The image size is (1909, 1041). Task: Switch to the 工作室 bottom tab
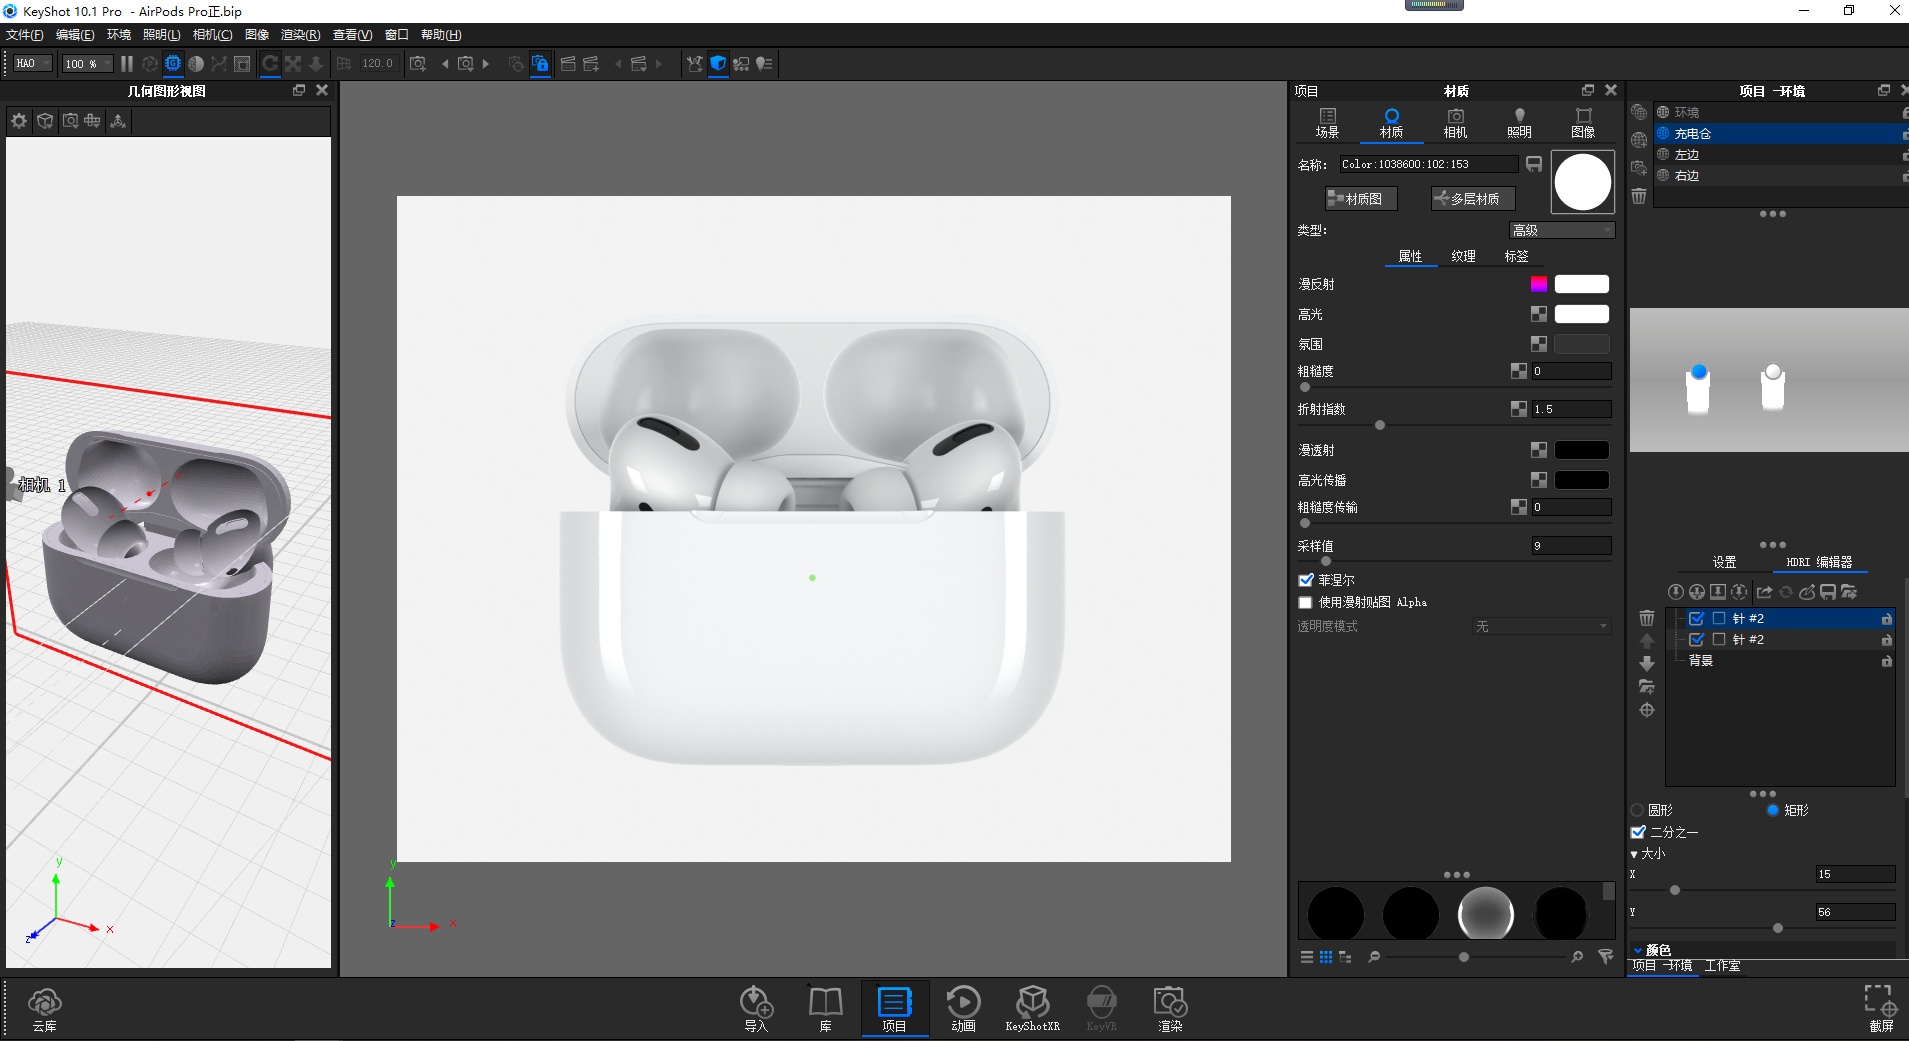[x=1722, y=966]
